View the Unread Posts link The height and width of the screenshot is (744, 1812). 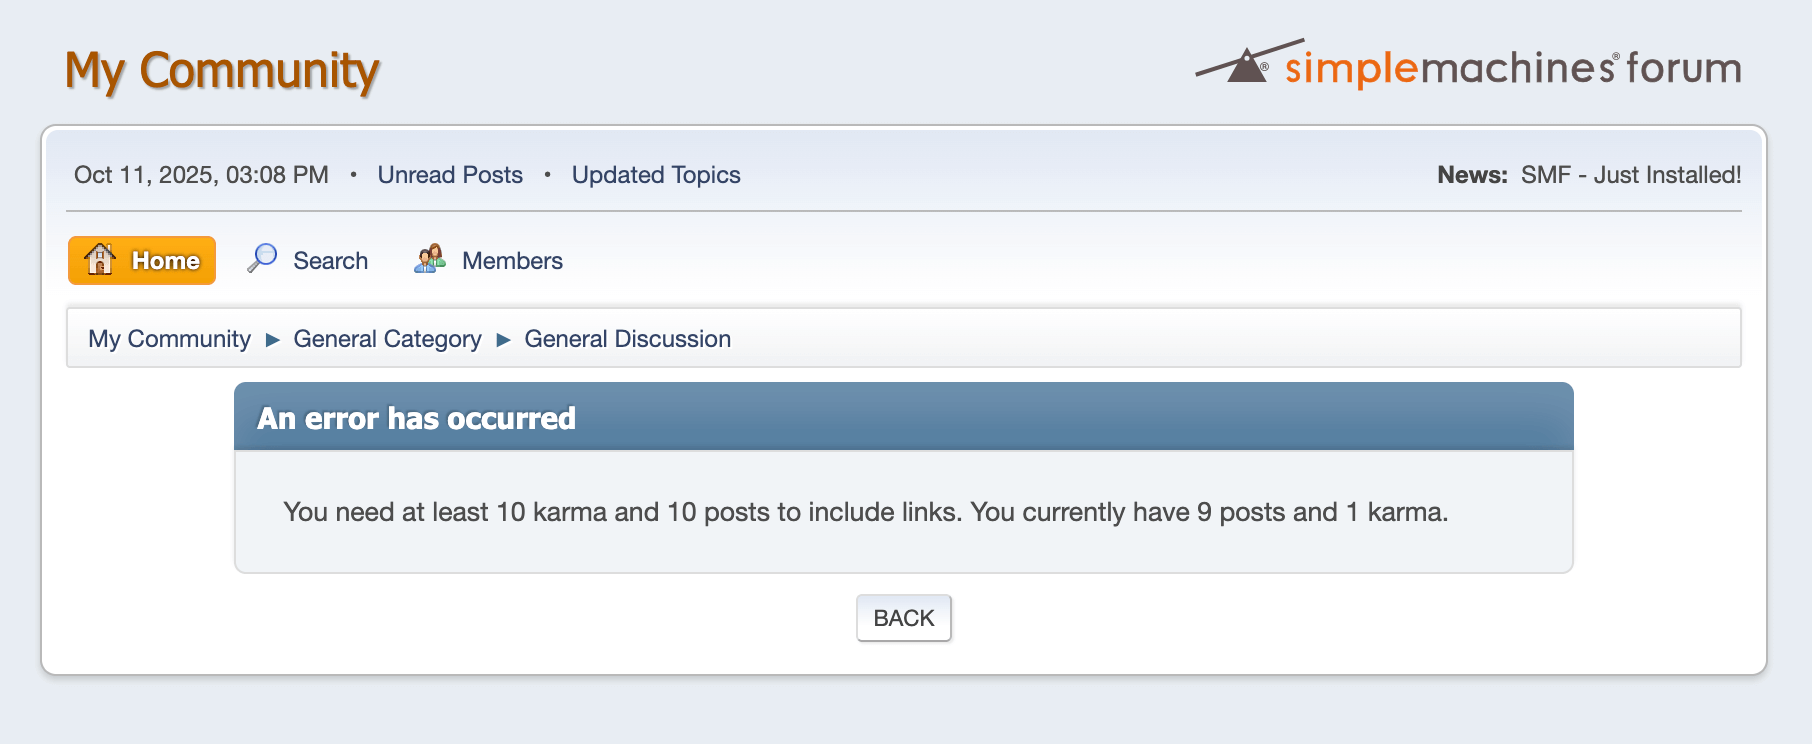[450, 175]
